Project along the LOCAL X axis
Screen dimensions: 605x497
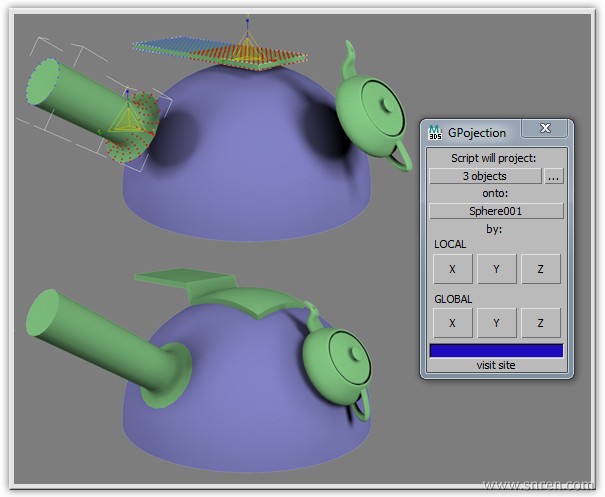(453, 269)
